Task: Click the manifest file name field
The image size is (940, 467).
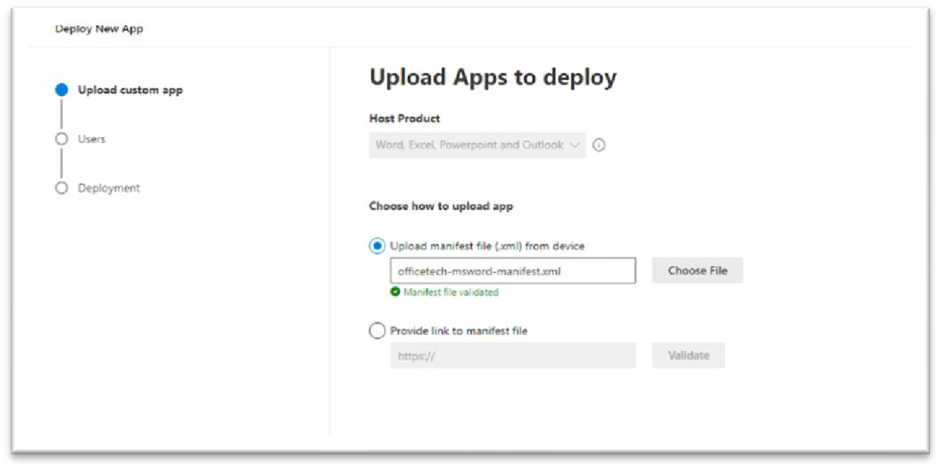Action: click(x=513, y=270)
